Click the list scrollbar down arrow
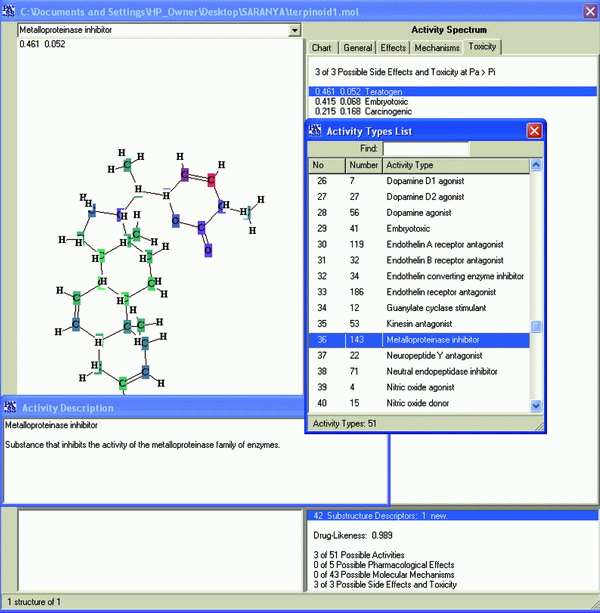 pos(536,406)
